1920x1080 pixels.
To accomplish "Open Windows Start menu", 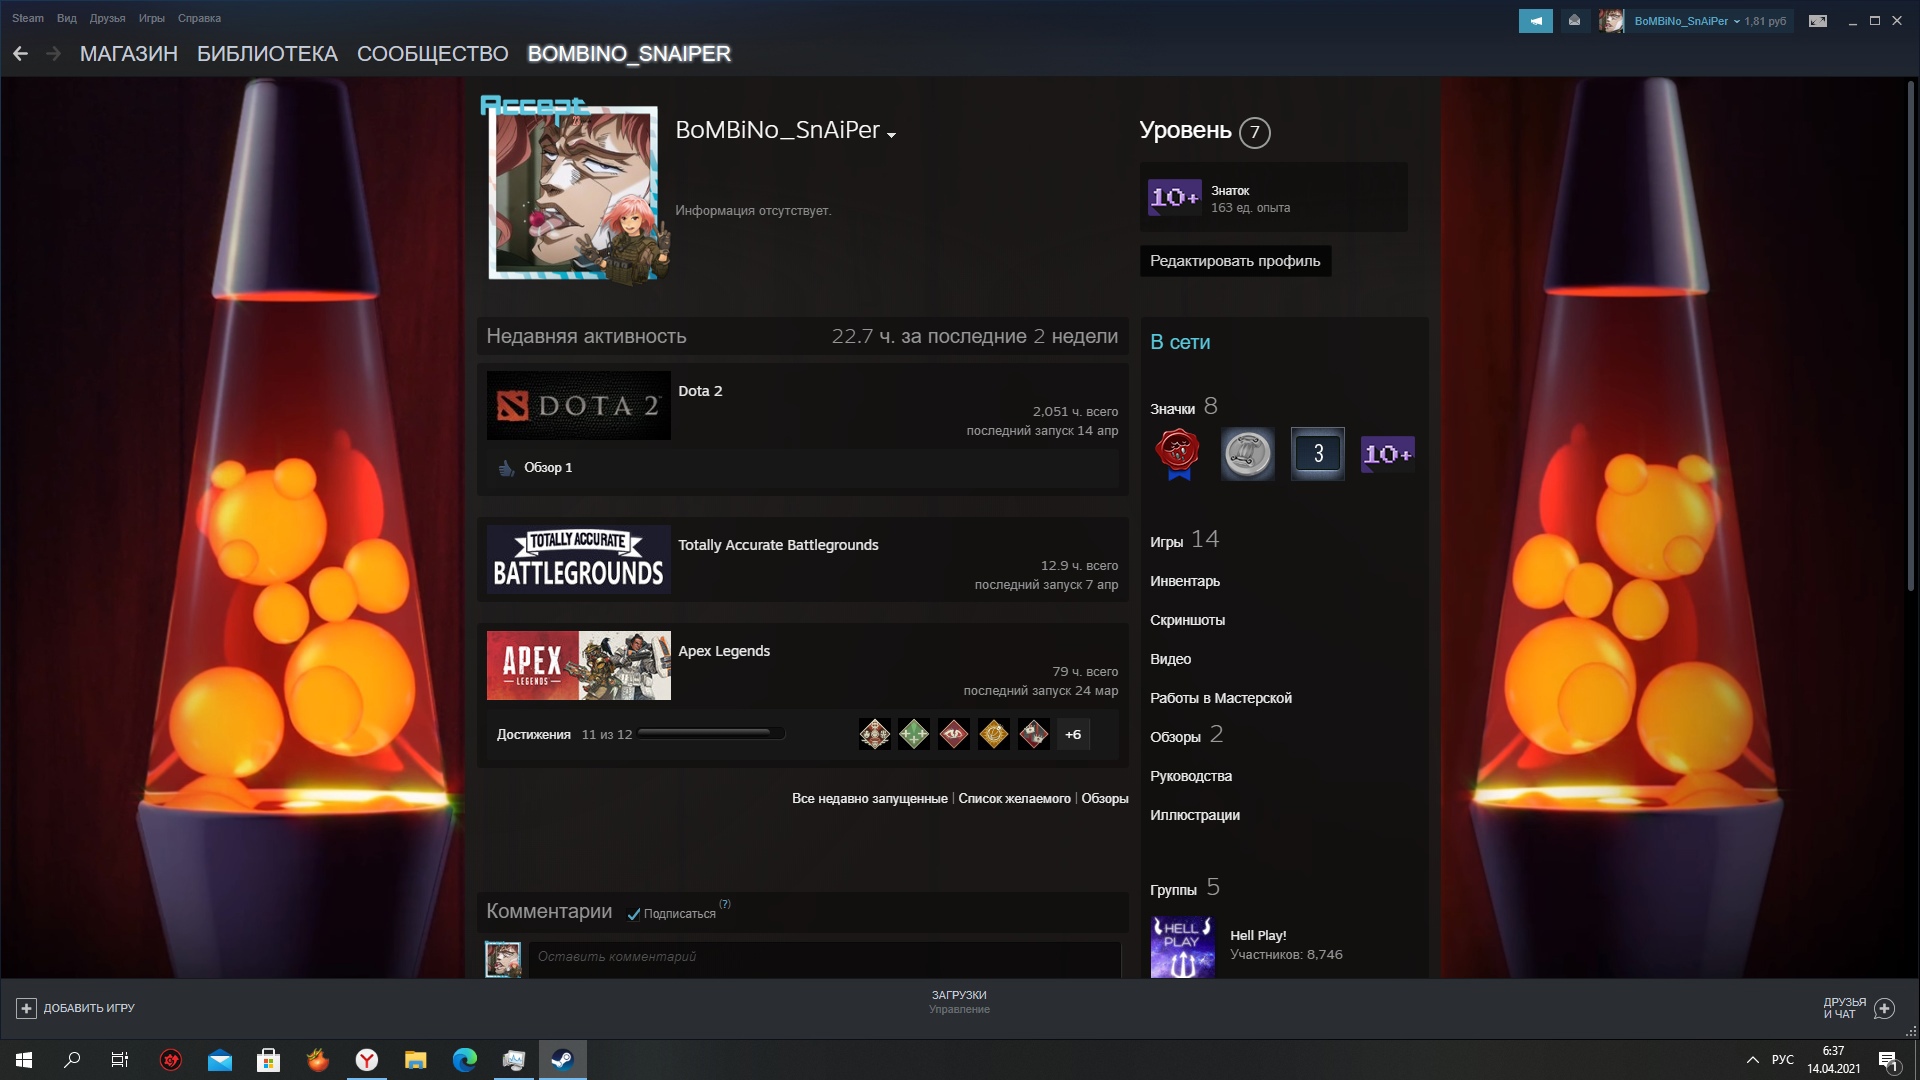I will pyautogui.click(x=24, y=1060).
